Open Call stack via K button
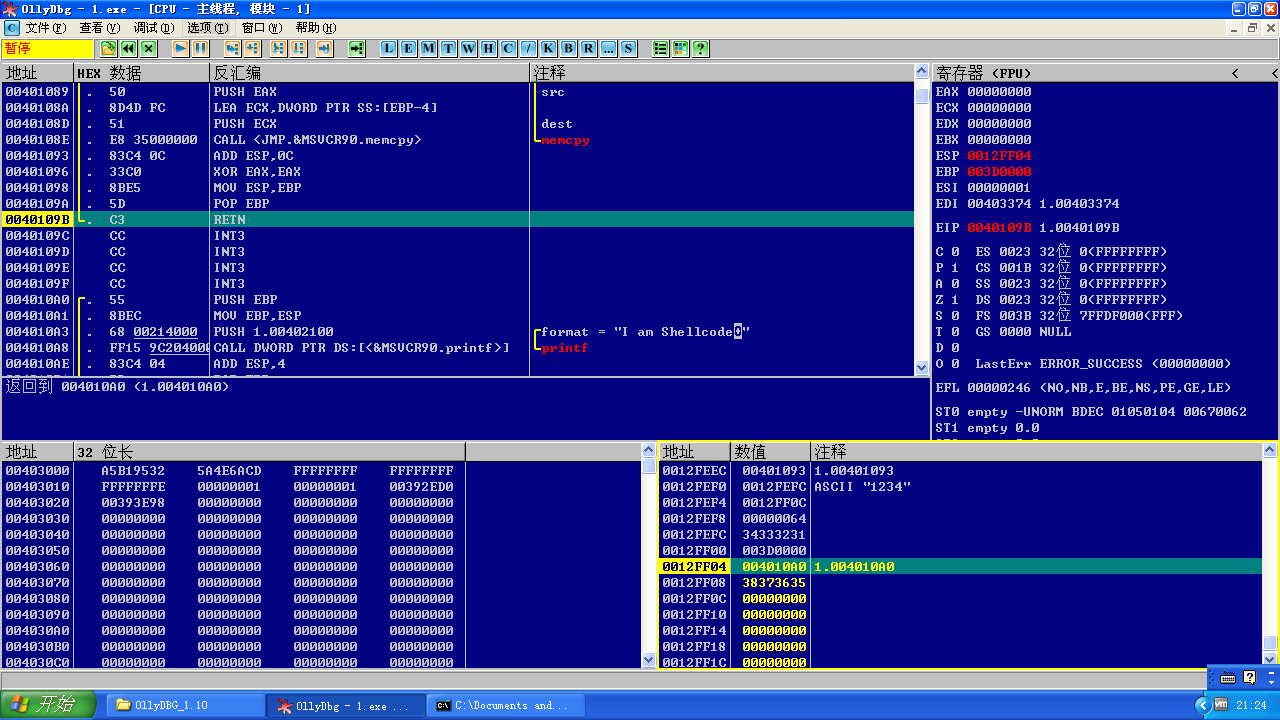This screenshot has height=720, width=1280. click(x=549, y=48)
